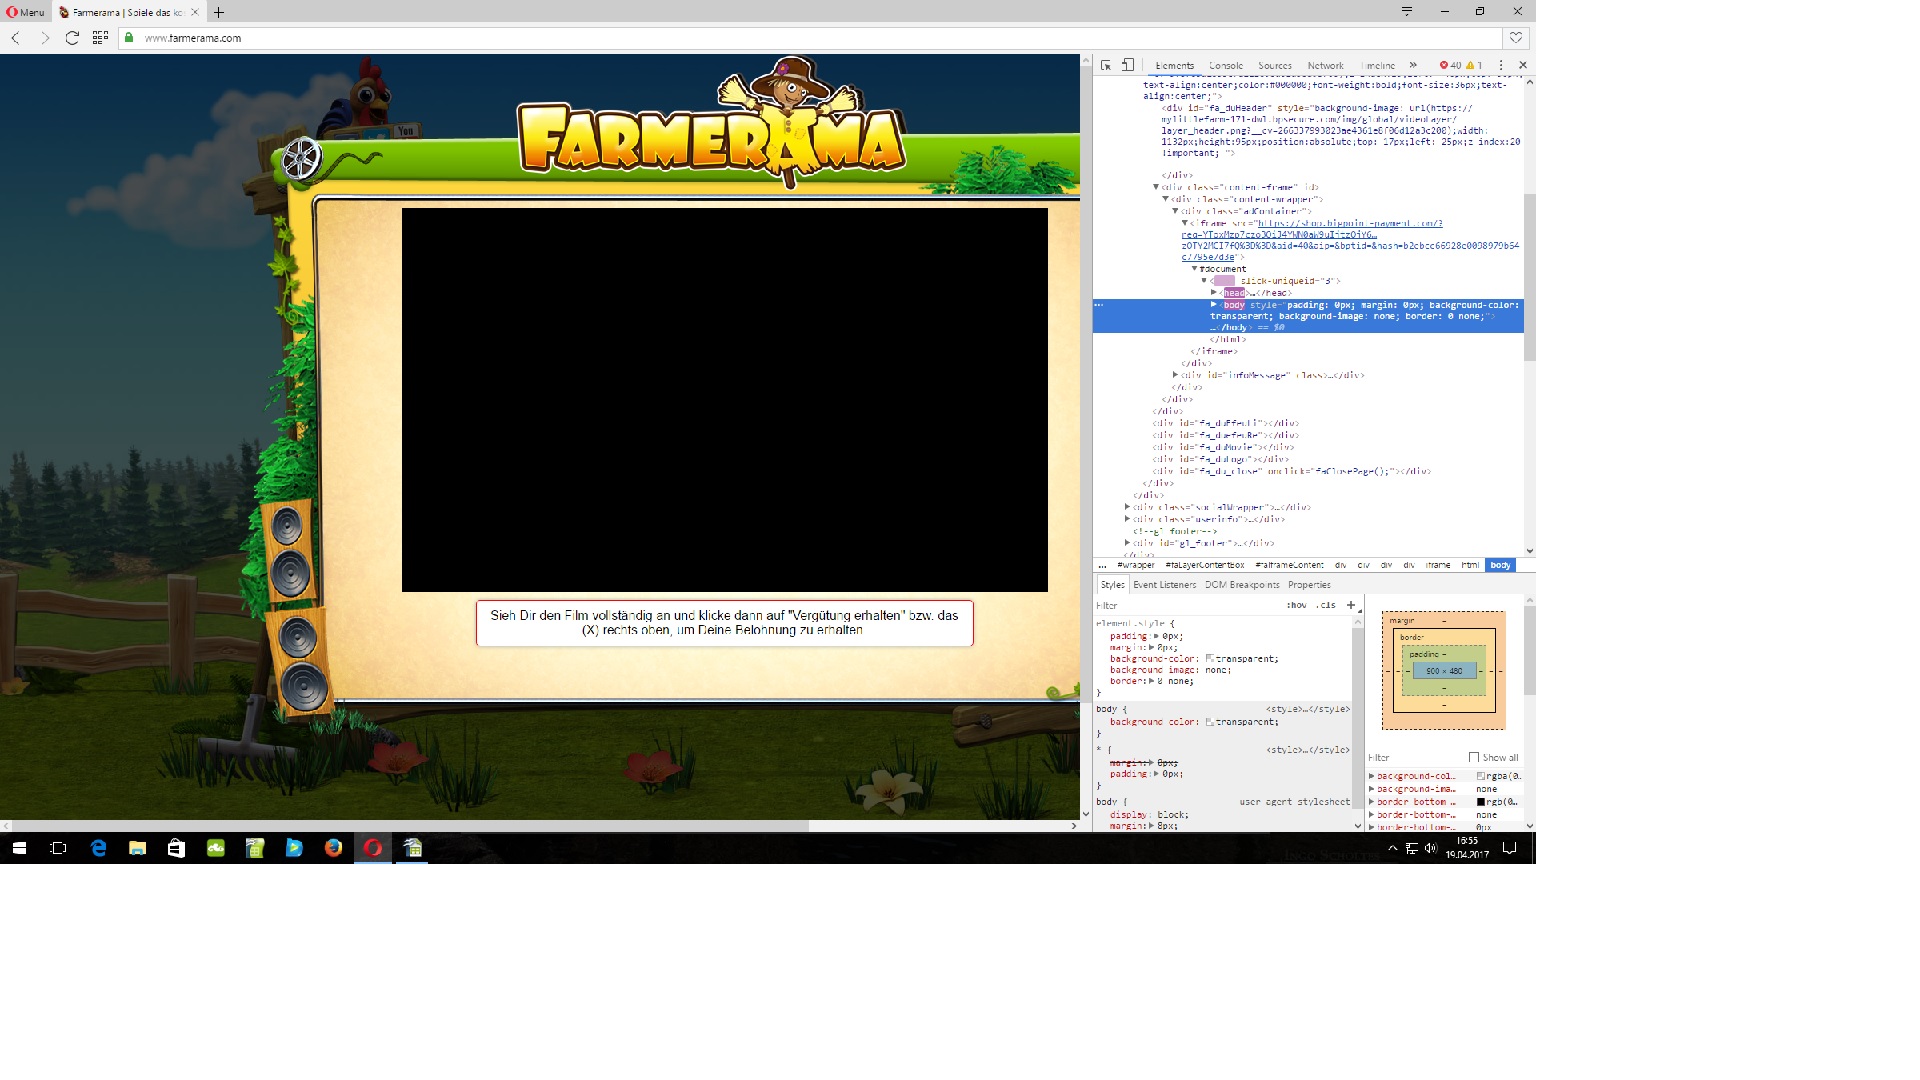Open a new browser tab with plus
Image resolution: width=1920 pixels, height=1080 pixels.
pyautogui.click(x=219, y=12)
